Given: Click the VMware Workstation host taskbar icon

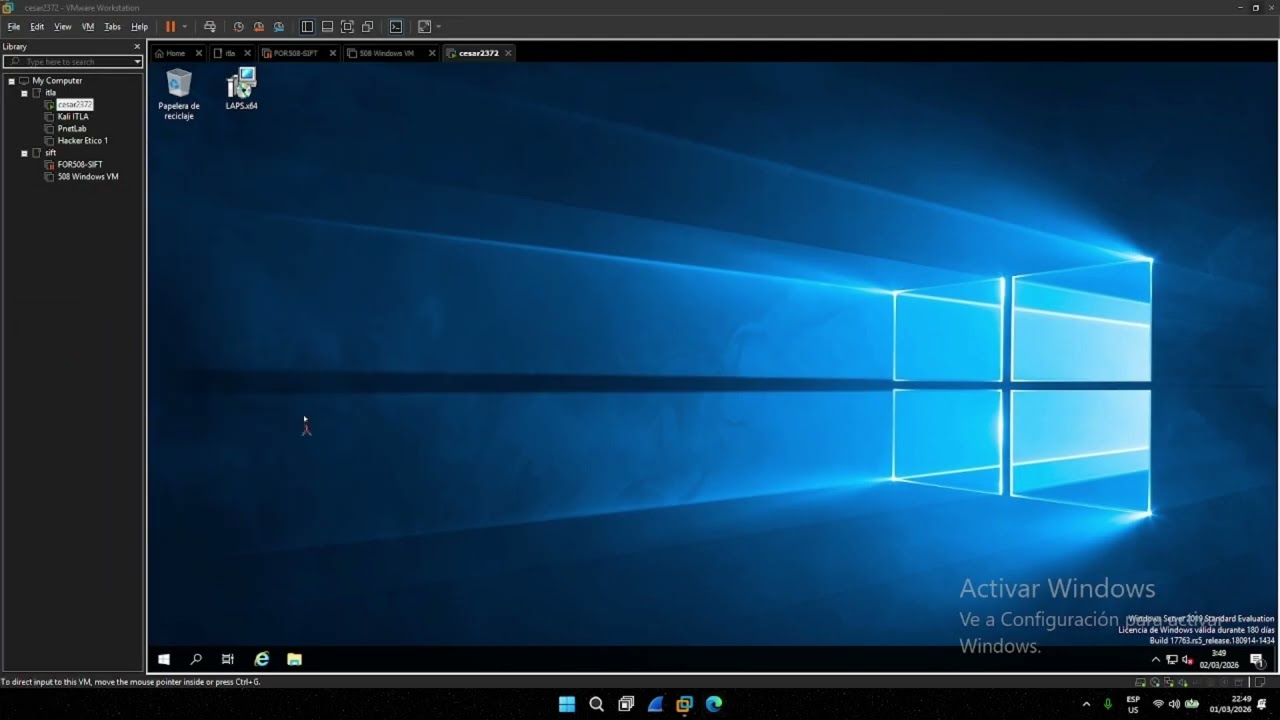Looking at the screenshot, I should [684, 704].
